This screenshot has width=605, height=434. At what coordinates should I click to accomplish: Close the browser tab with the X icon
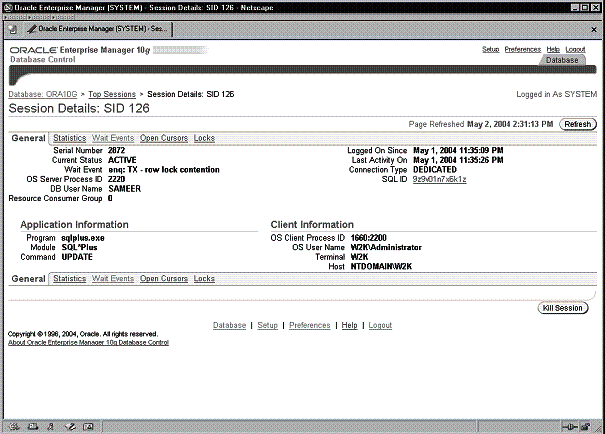[594, 30]
